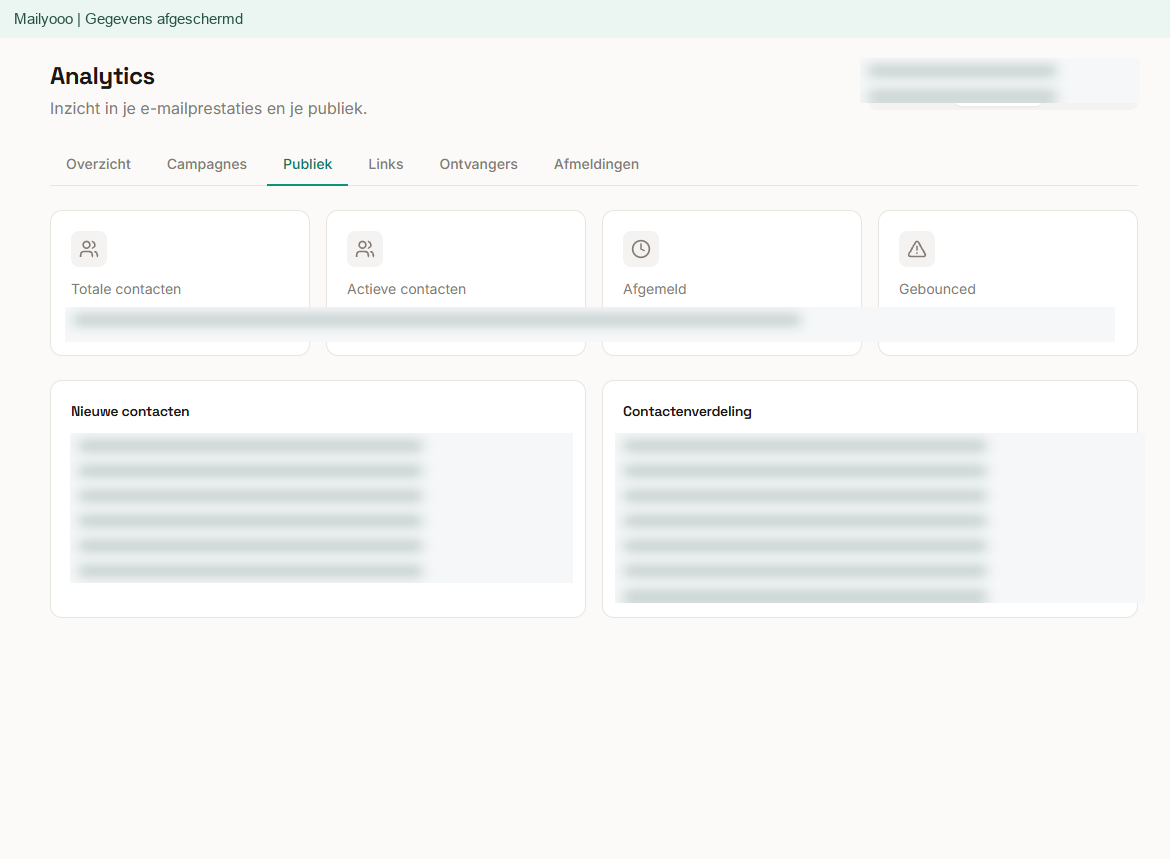Go to the Links tab
1170x859 pixels.
pos(386,164)
